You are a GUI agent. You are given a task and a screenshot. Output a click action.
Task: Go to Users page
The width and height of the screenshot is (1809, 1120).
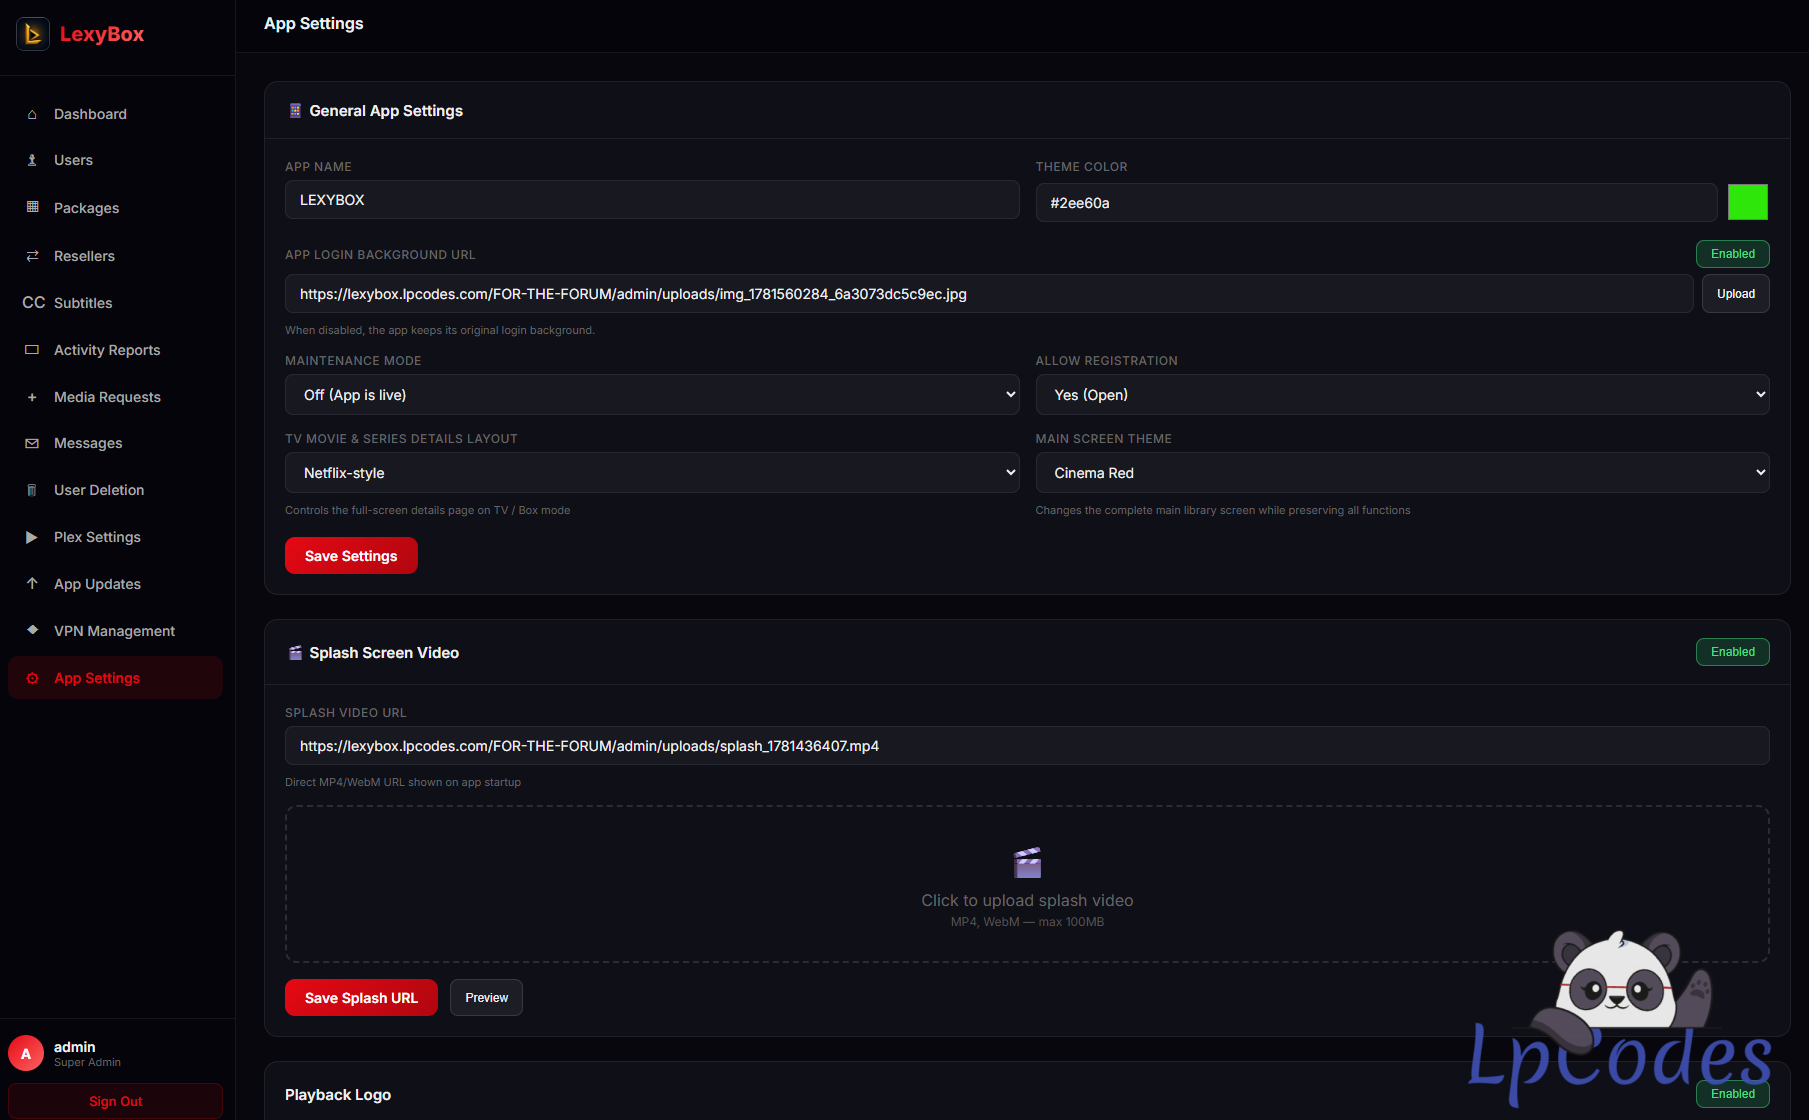click(x=115, y=160)
